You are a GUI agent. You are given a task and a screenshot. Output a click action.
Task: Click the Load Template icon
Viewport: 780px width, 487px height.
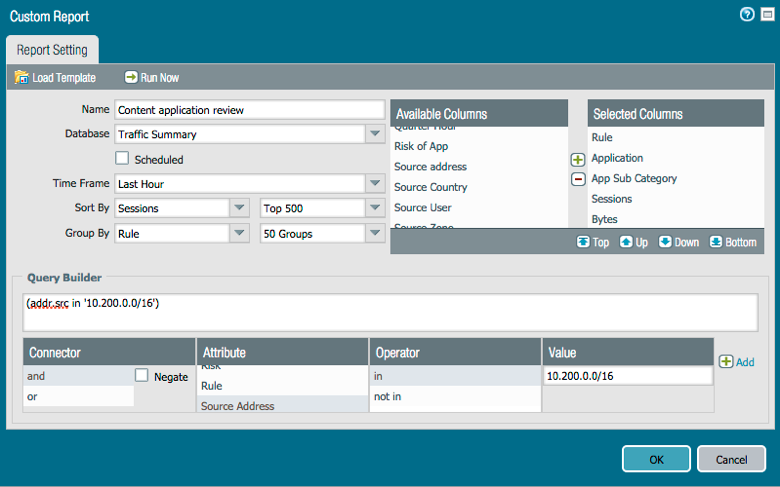coord(22,77)
